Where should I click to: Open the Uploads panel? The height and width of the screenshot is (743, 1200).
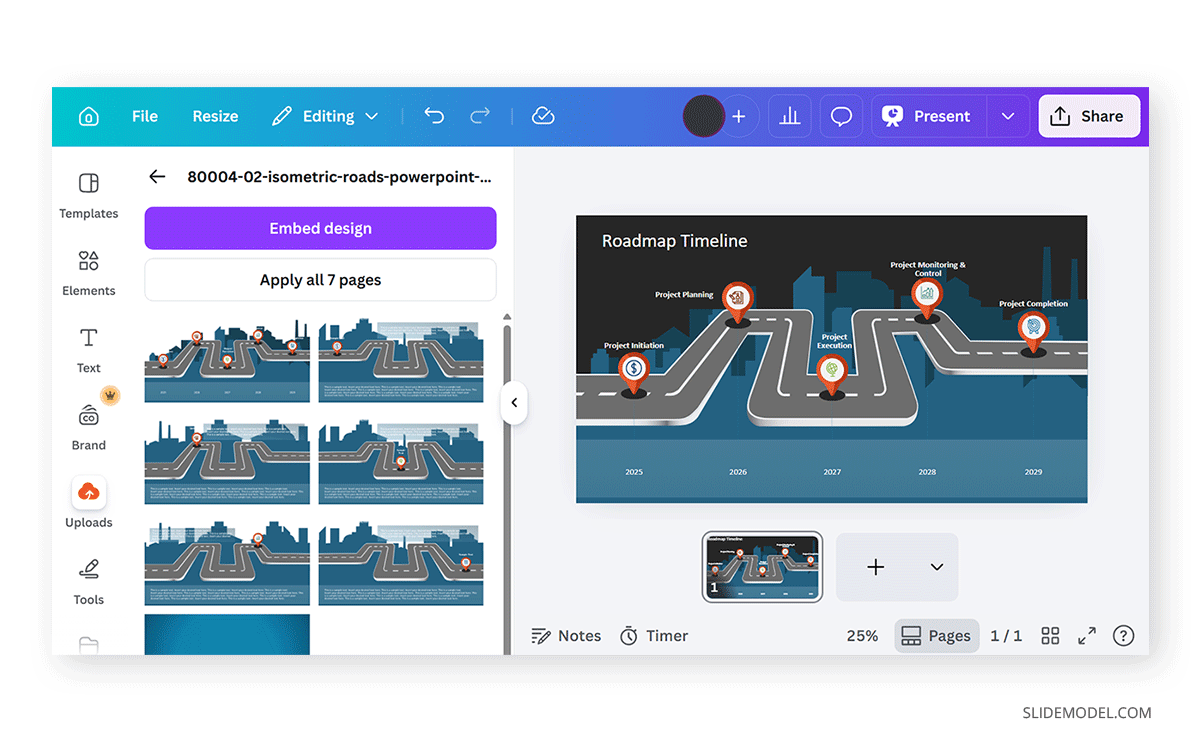(x=88, y=503)
